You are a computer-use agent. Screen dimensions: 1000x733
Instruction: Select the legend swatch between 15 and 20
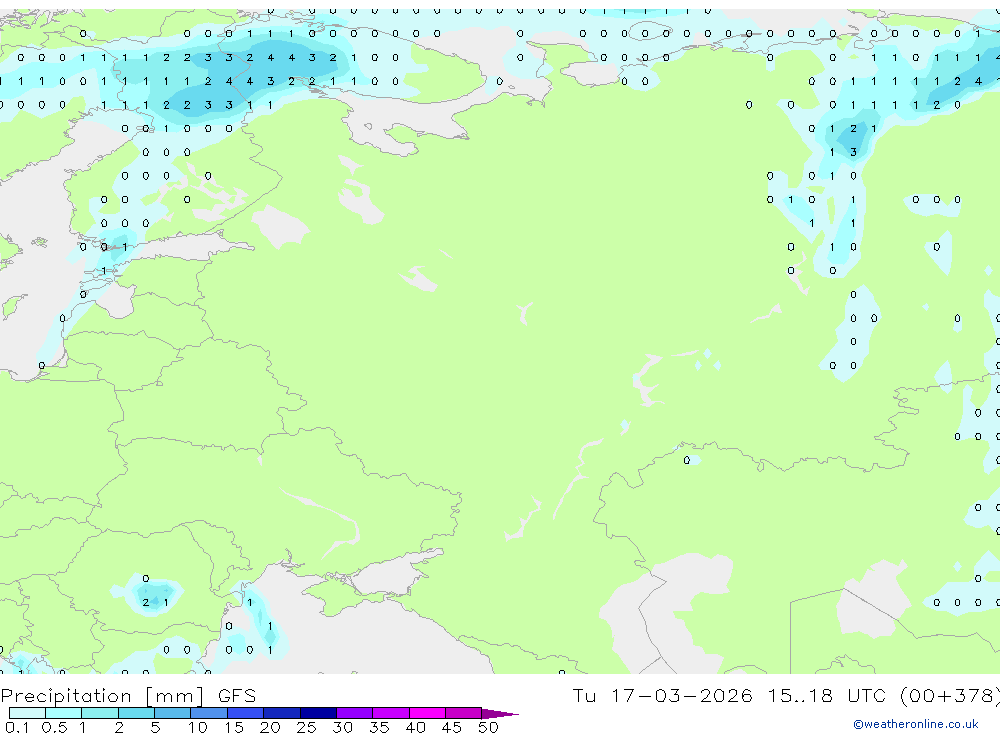(246, 713)
